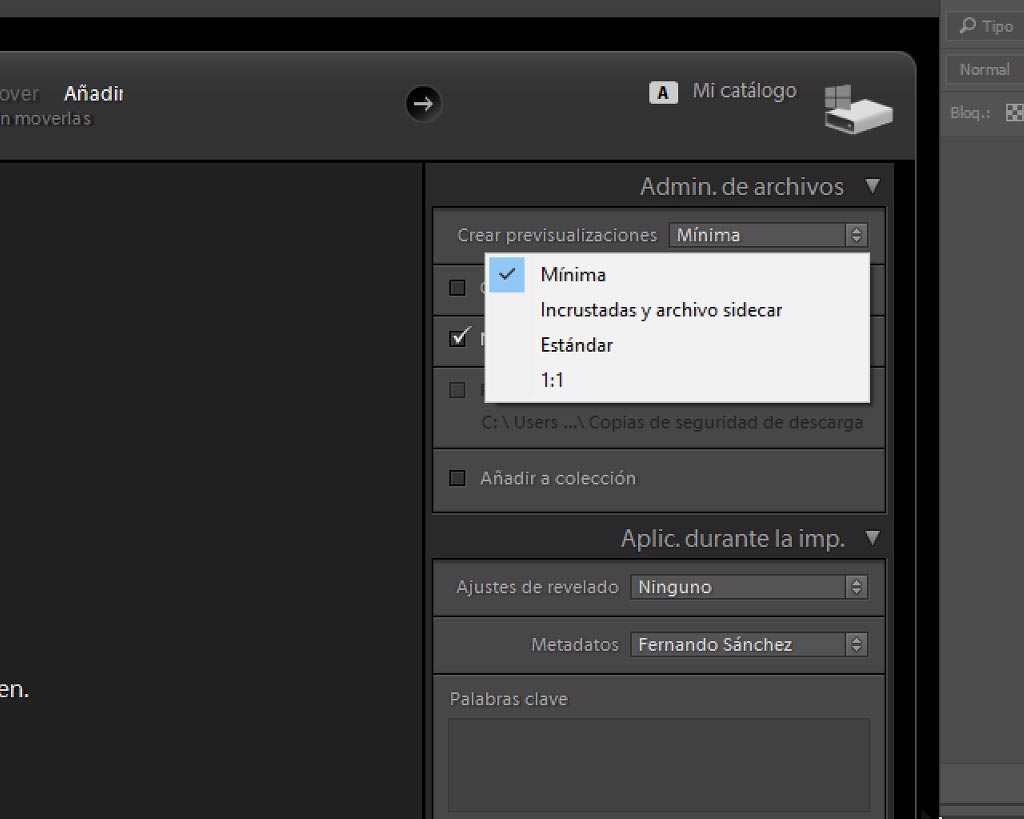Collapse the Admin. de archivos panel

[x=872, y=186]
